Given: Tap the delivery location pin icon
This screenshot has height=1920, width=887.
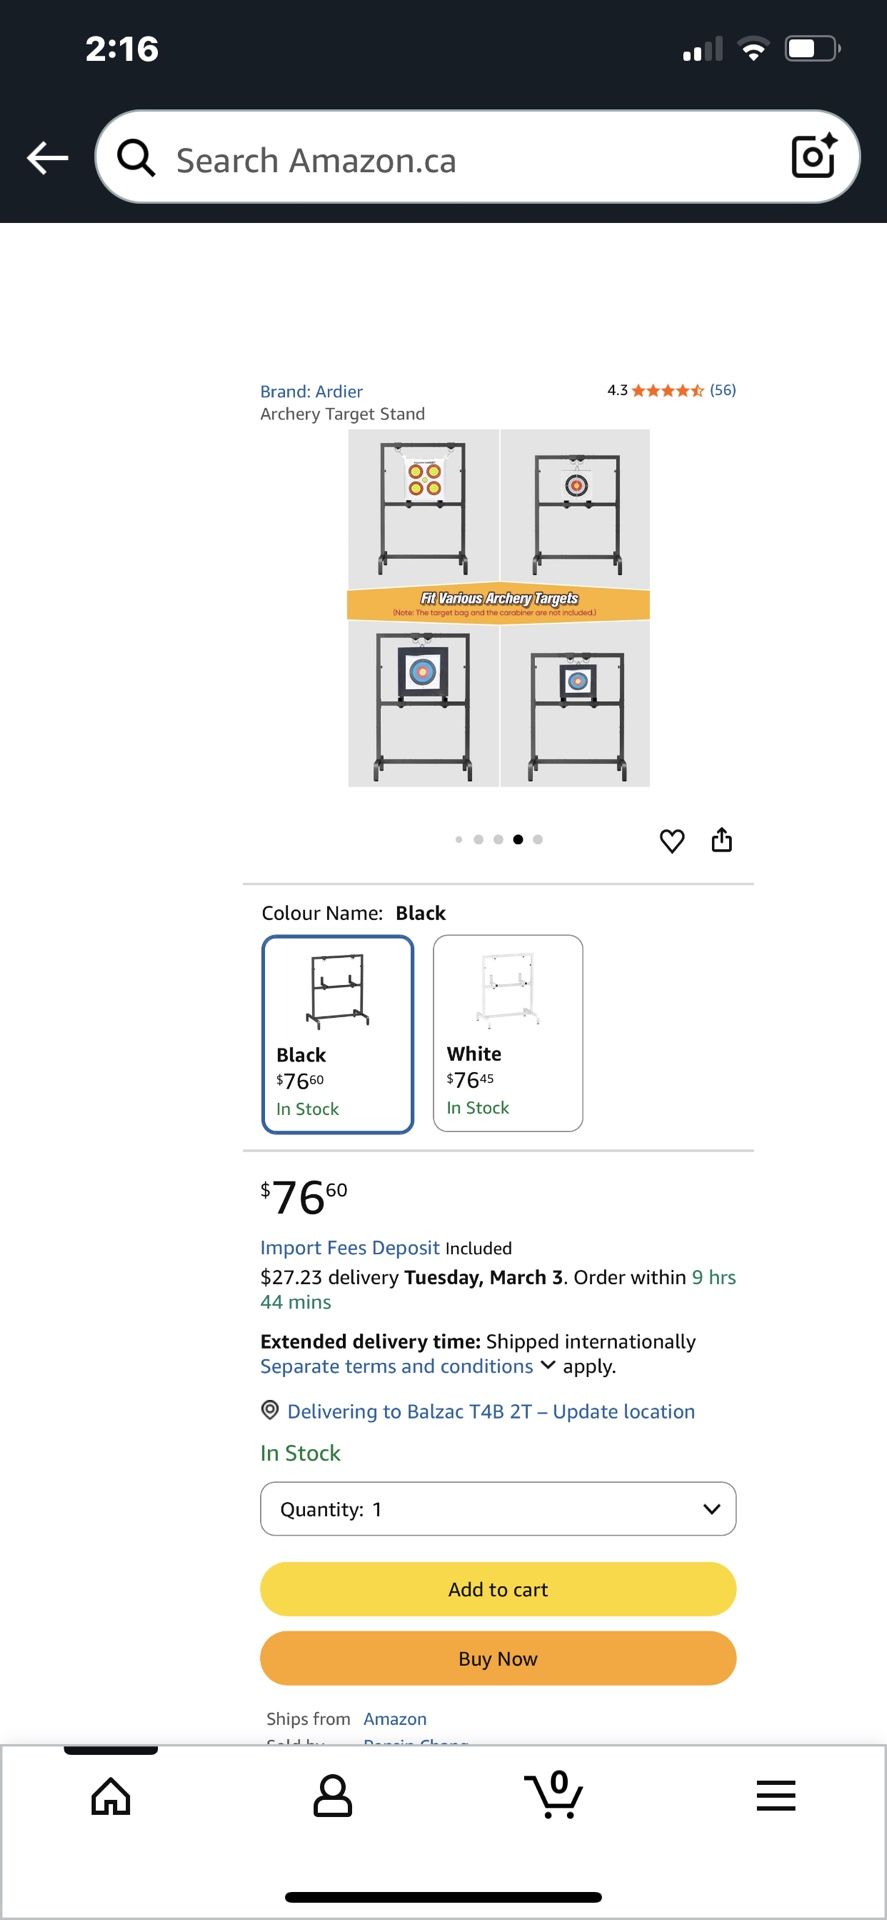Looking at the screenshot, I should click(270, 1410).
